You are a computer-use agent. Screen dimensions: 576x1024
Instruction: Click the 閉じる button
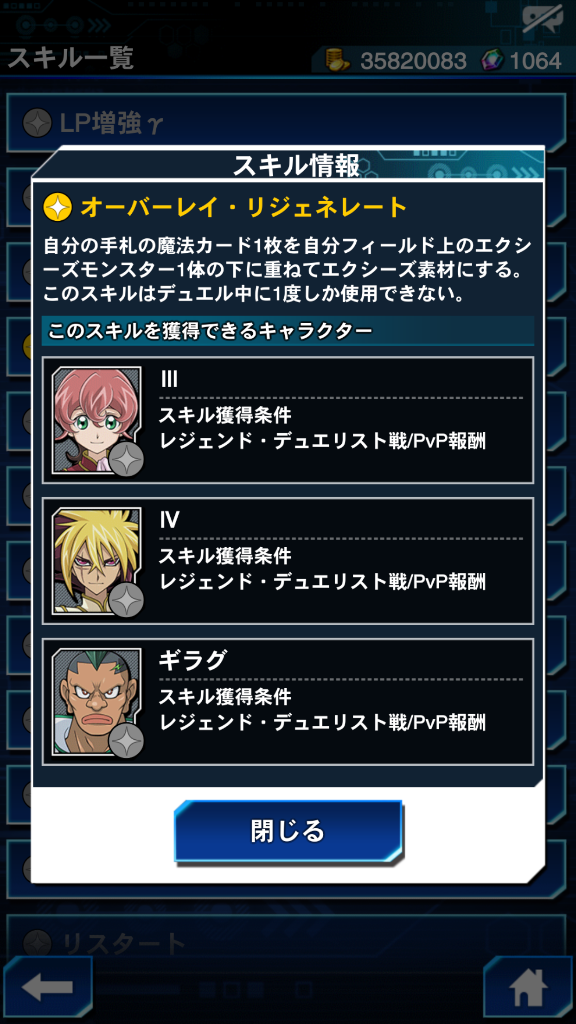click(x=288, y=831)
